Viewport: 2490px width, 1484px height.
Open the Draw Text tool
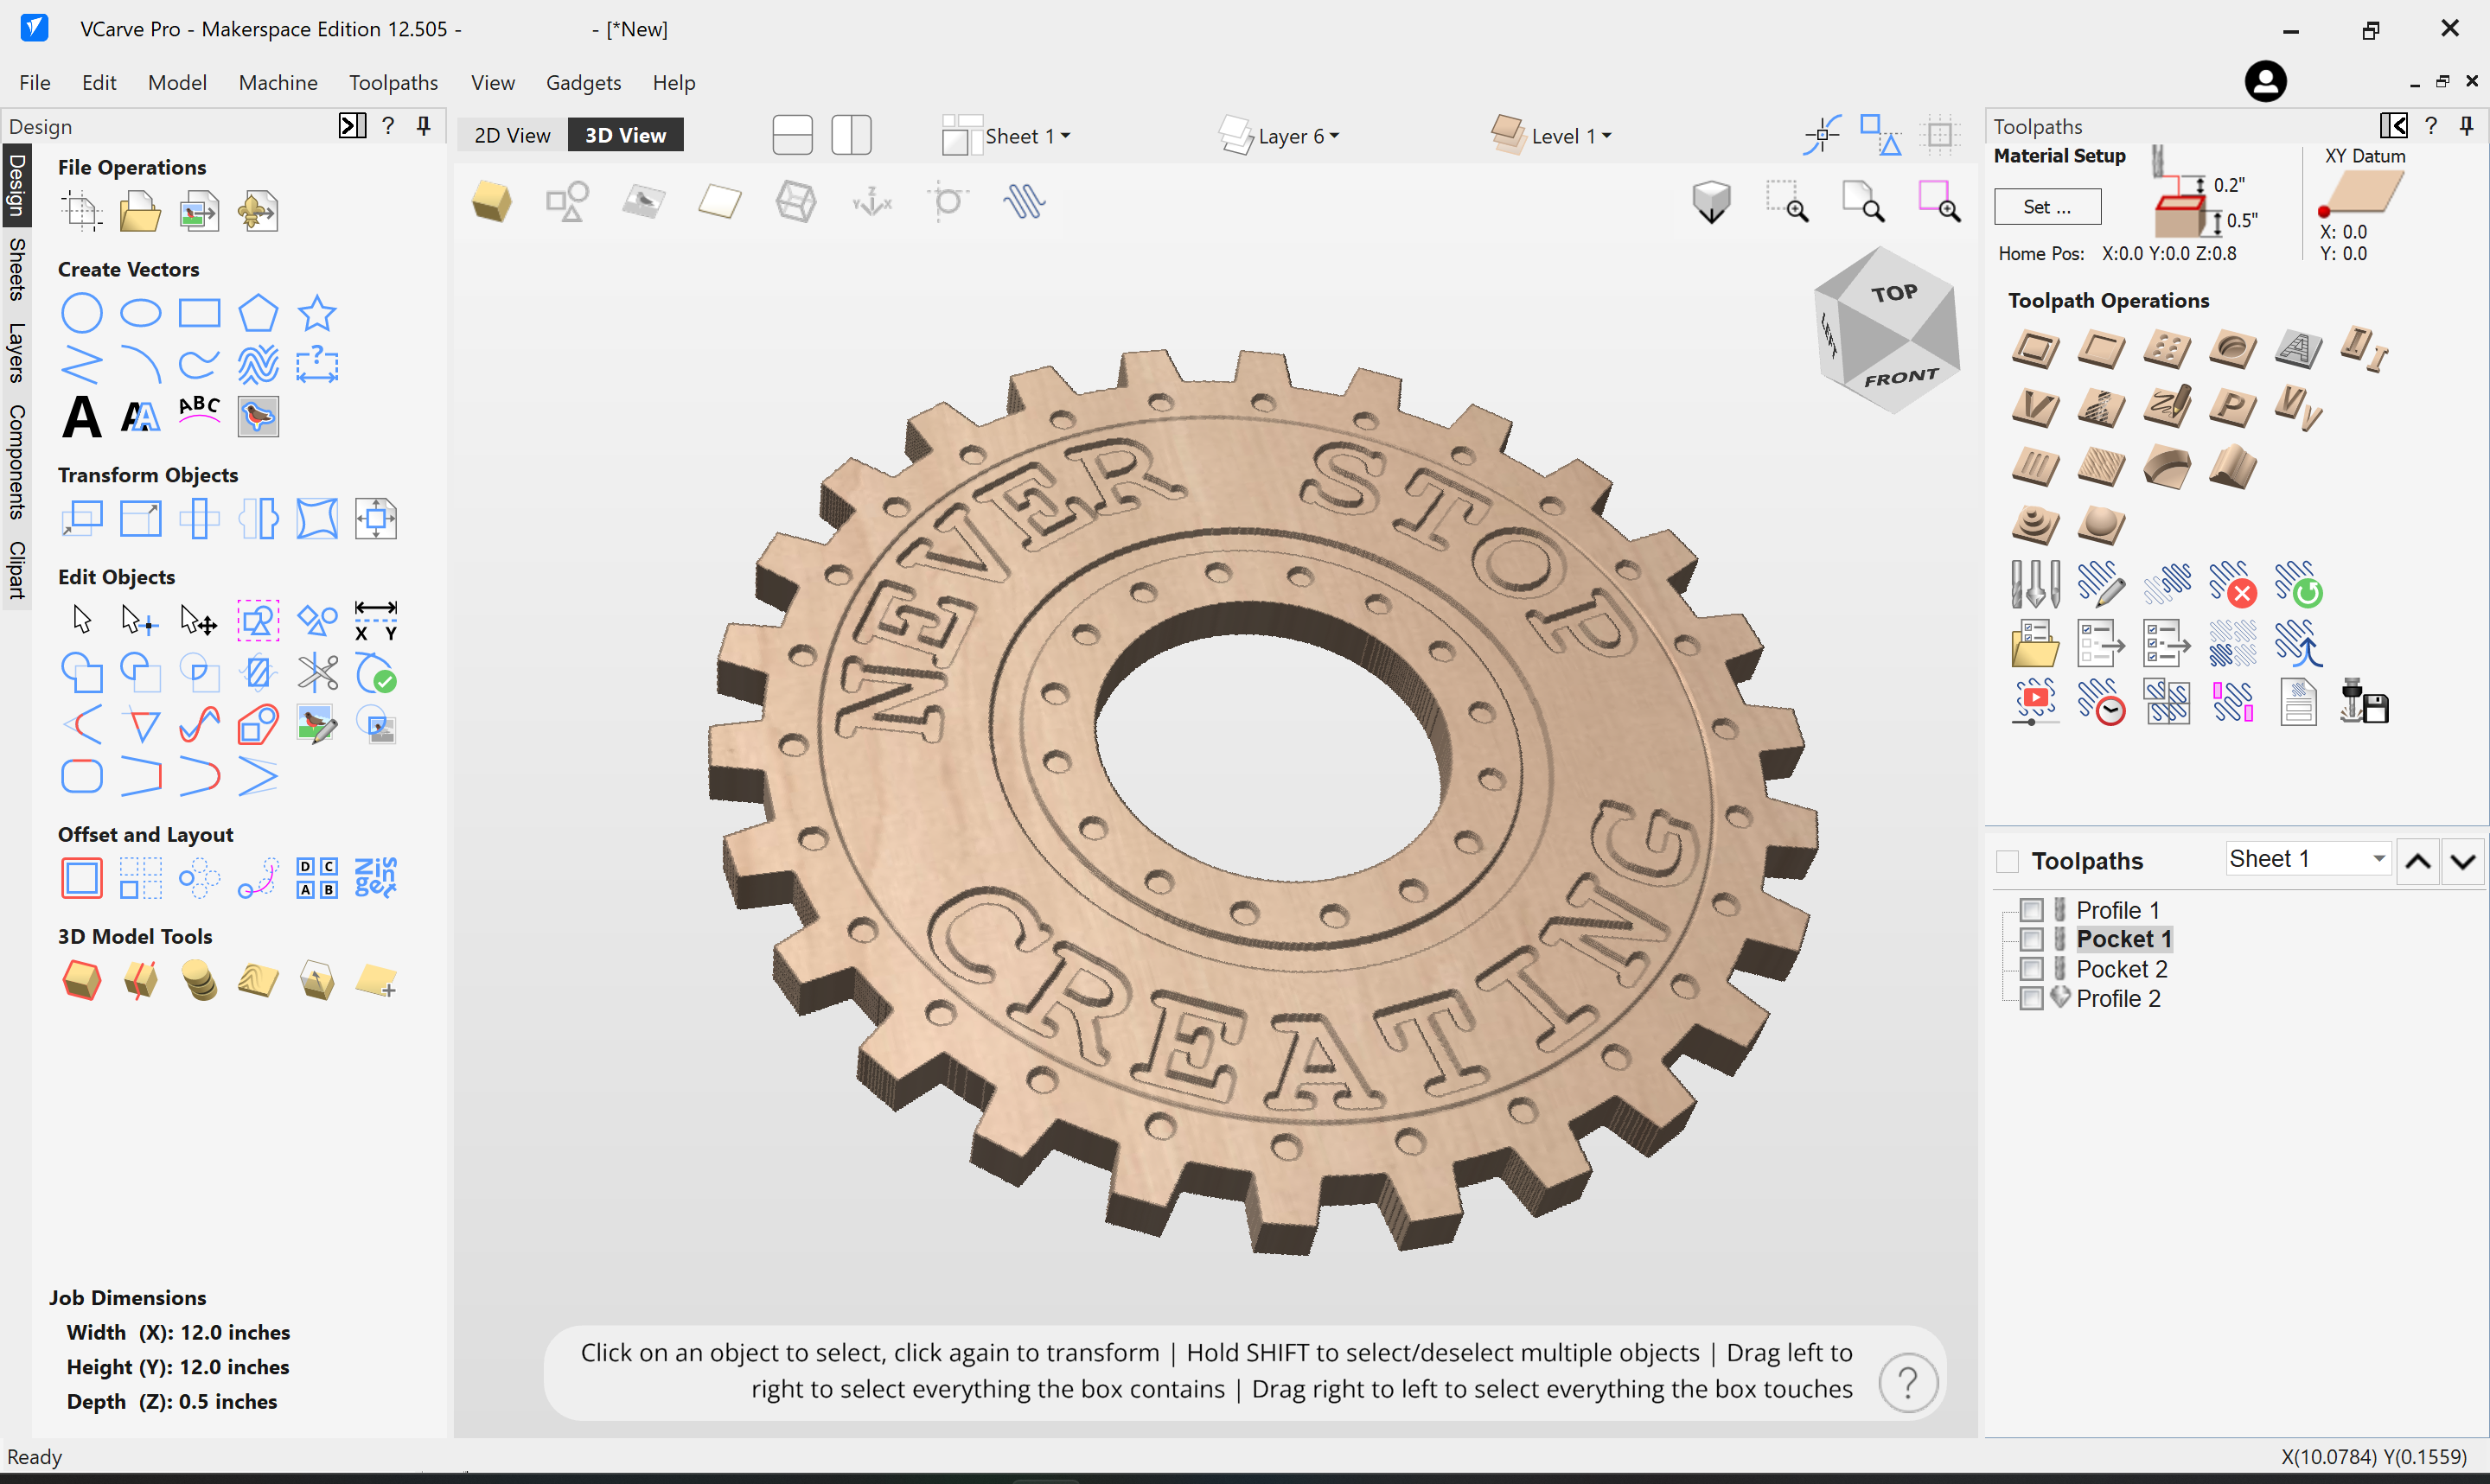(81, 418)
